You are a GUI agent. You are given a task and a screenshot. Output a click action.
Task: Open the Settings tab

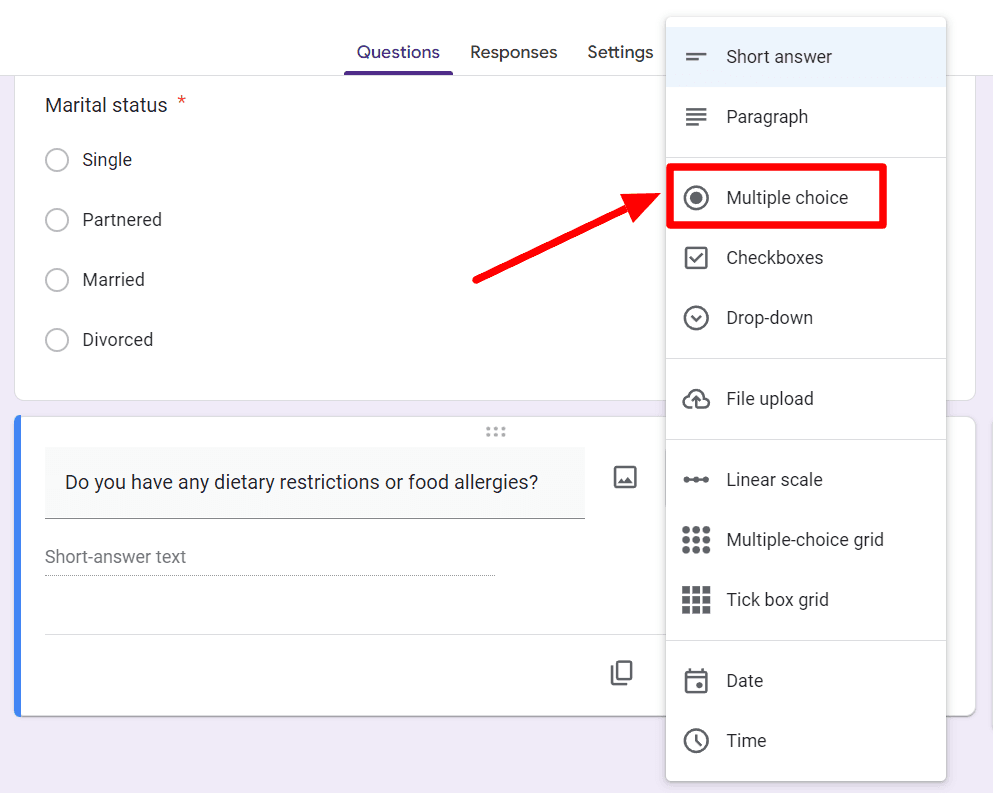click(620, 52)
